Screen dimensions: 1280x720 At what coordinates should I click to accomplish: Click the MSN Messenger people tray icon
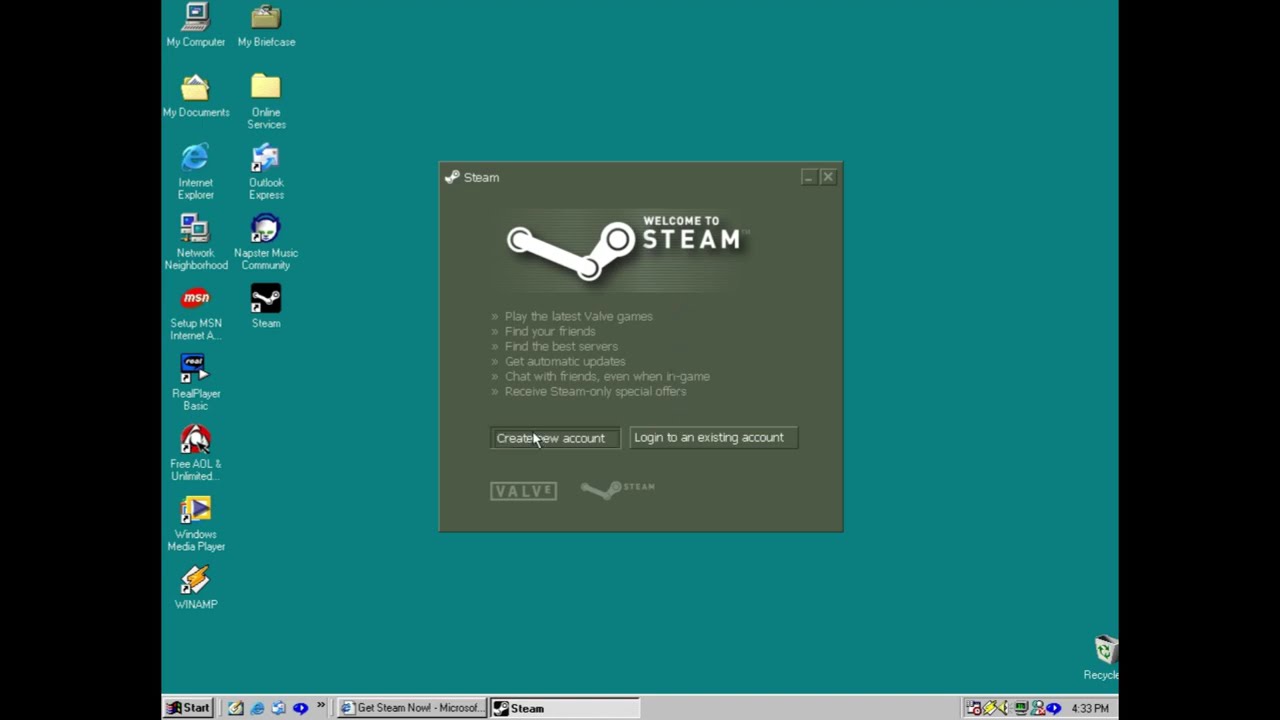point(1038,708)
